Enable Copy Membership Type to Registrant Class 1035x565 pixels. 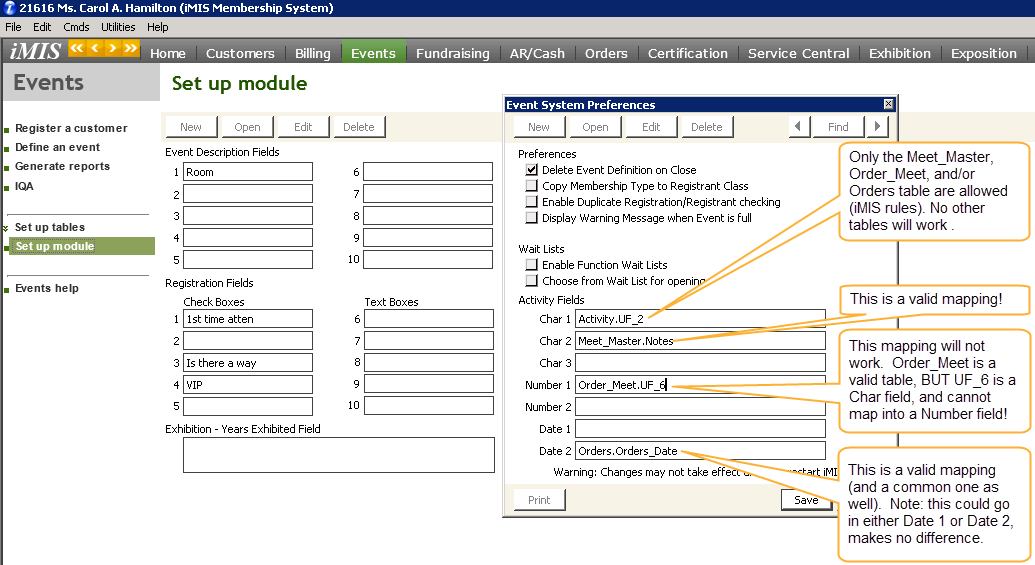(x=532, y=186)
